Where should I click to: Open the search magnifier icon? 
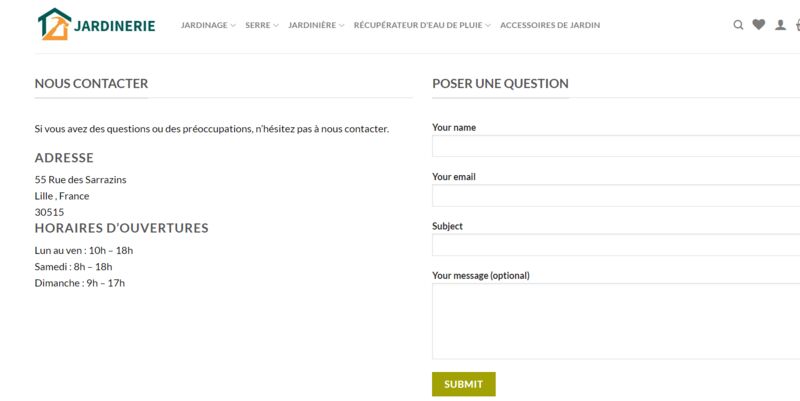pos(738,25)
